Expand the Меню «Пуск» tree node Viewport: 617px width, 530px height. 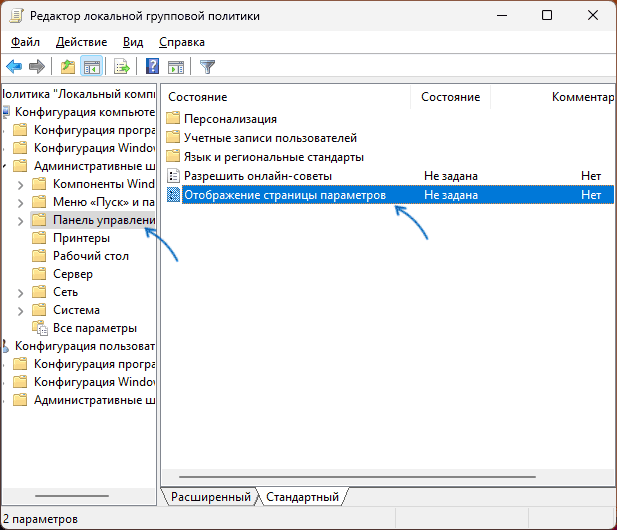20,203
